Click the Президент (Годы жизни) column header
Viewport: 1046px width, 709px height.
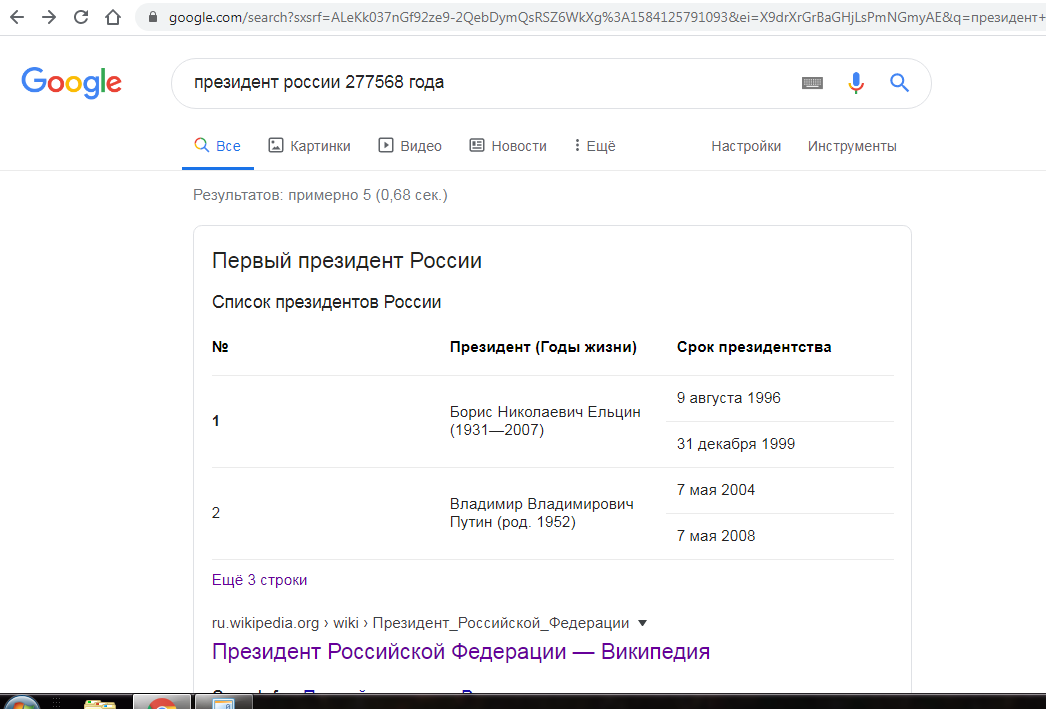tap(543, 347)
